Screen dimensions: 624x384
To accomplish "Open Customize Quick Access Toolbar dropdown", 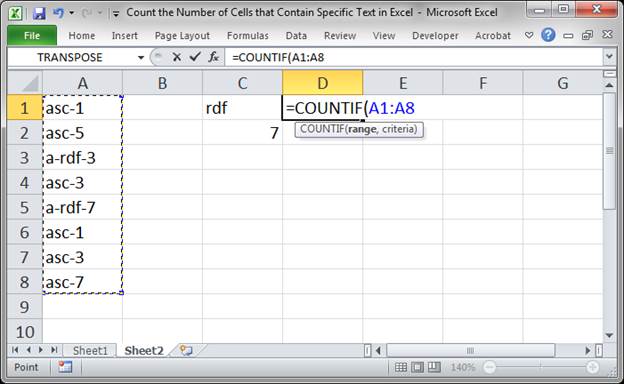I will click(116, 14).
